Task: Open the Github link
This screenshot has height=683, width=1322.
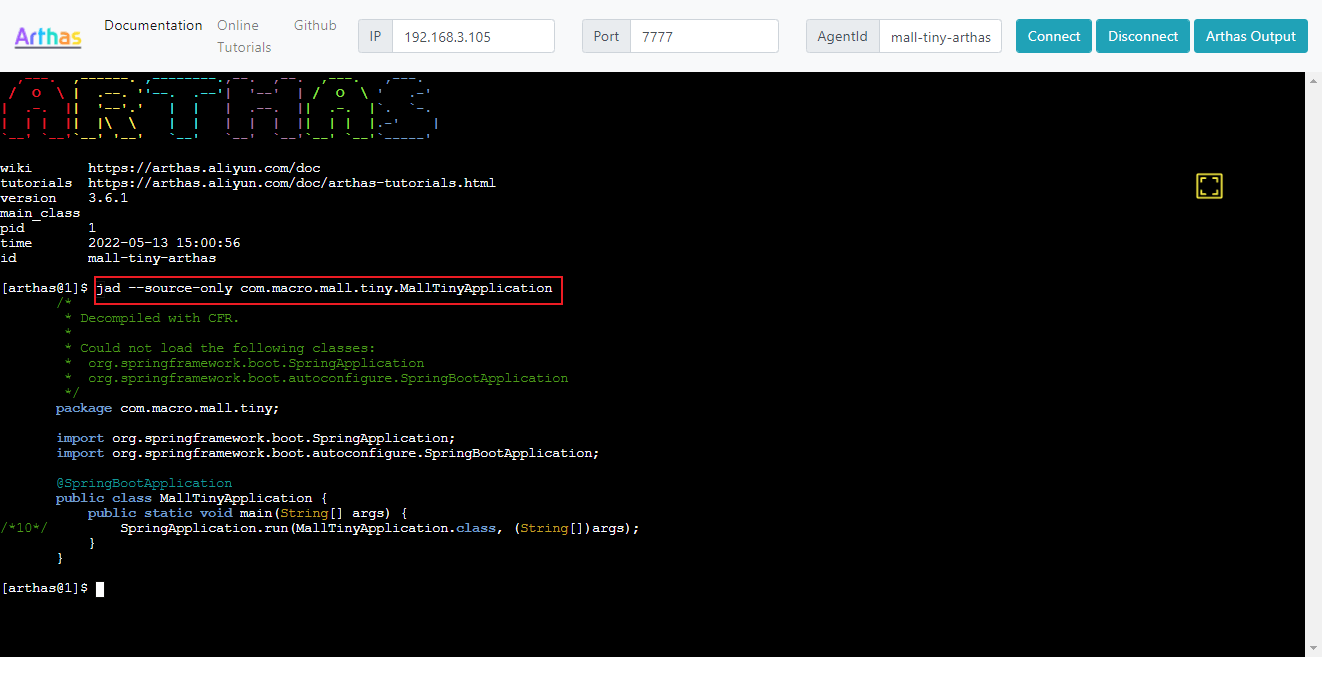Action: (x=315, y=25)
